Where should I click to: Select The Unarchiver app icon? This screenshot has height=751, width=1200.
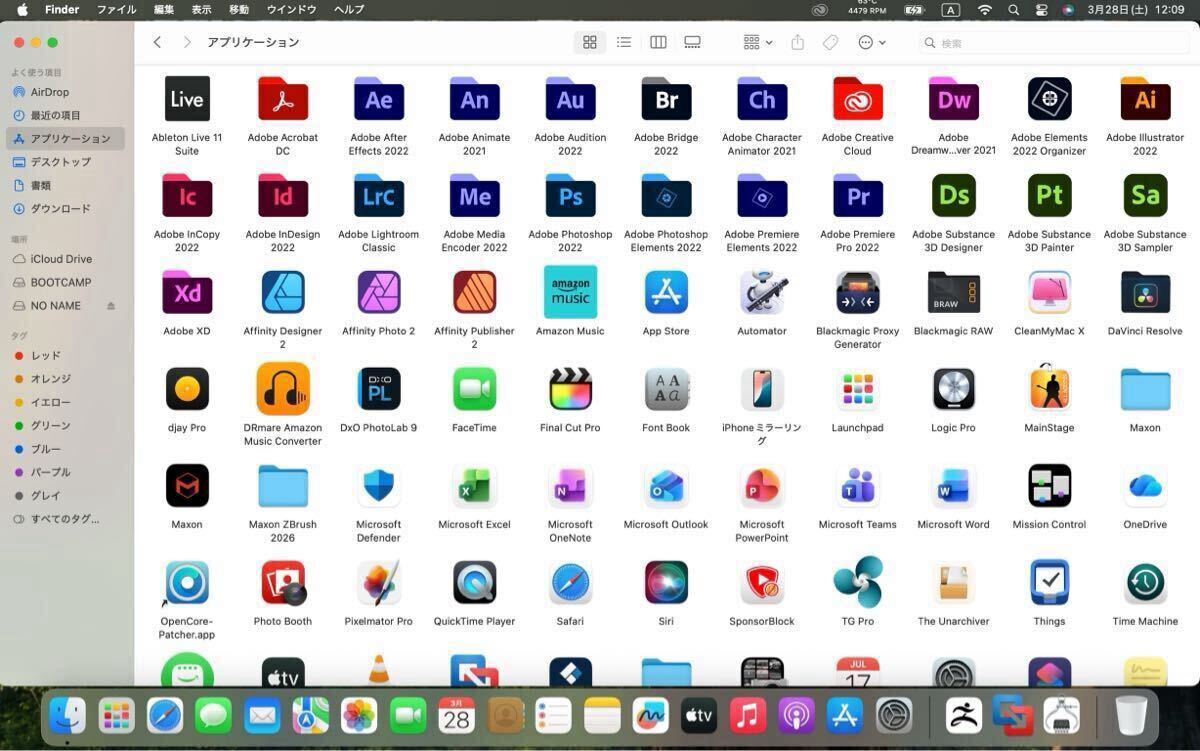[x=954, y=583]
